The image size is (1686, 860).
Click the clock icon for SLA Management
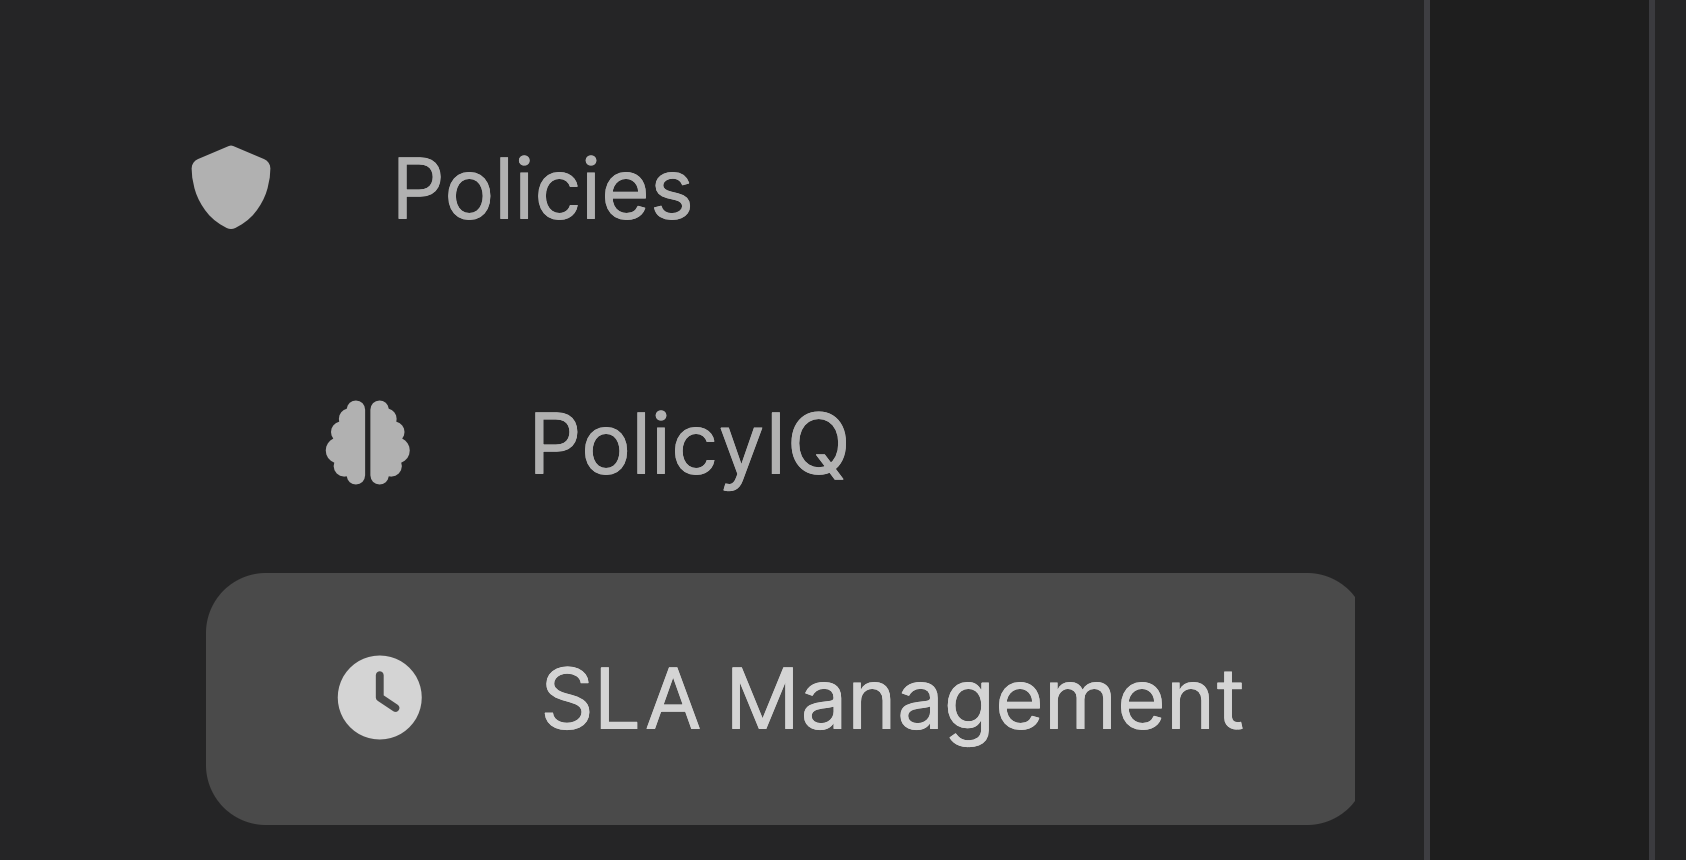click(380, 697)
